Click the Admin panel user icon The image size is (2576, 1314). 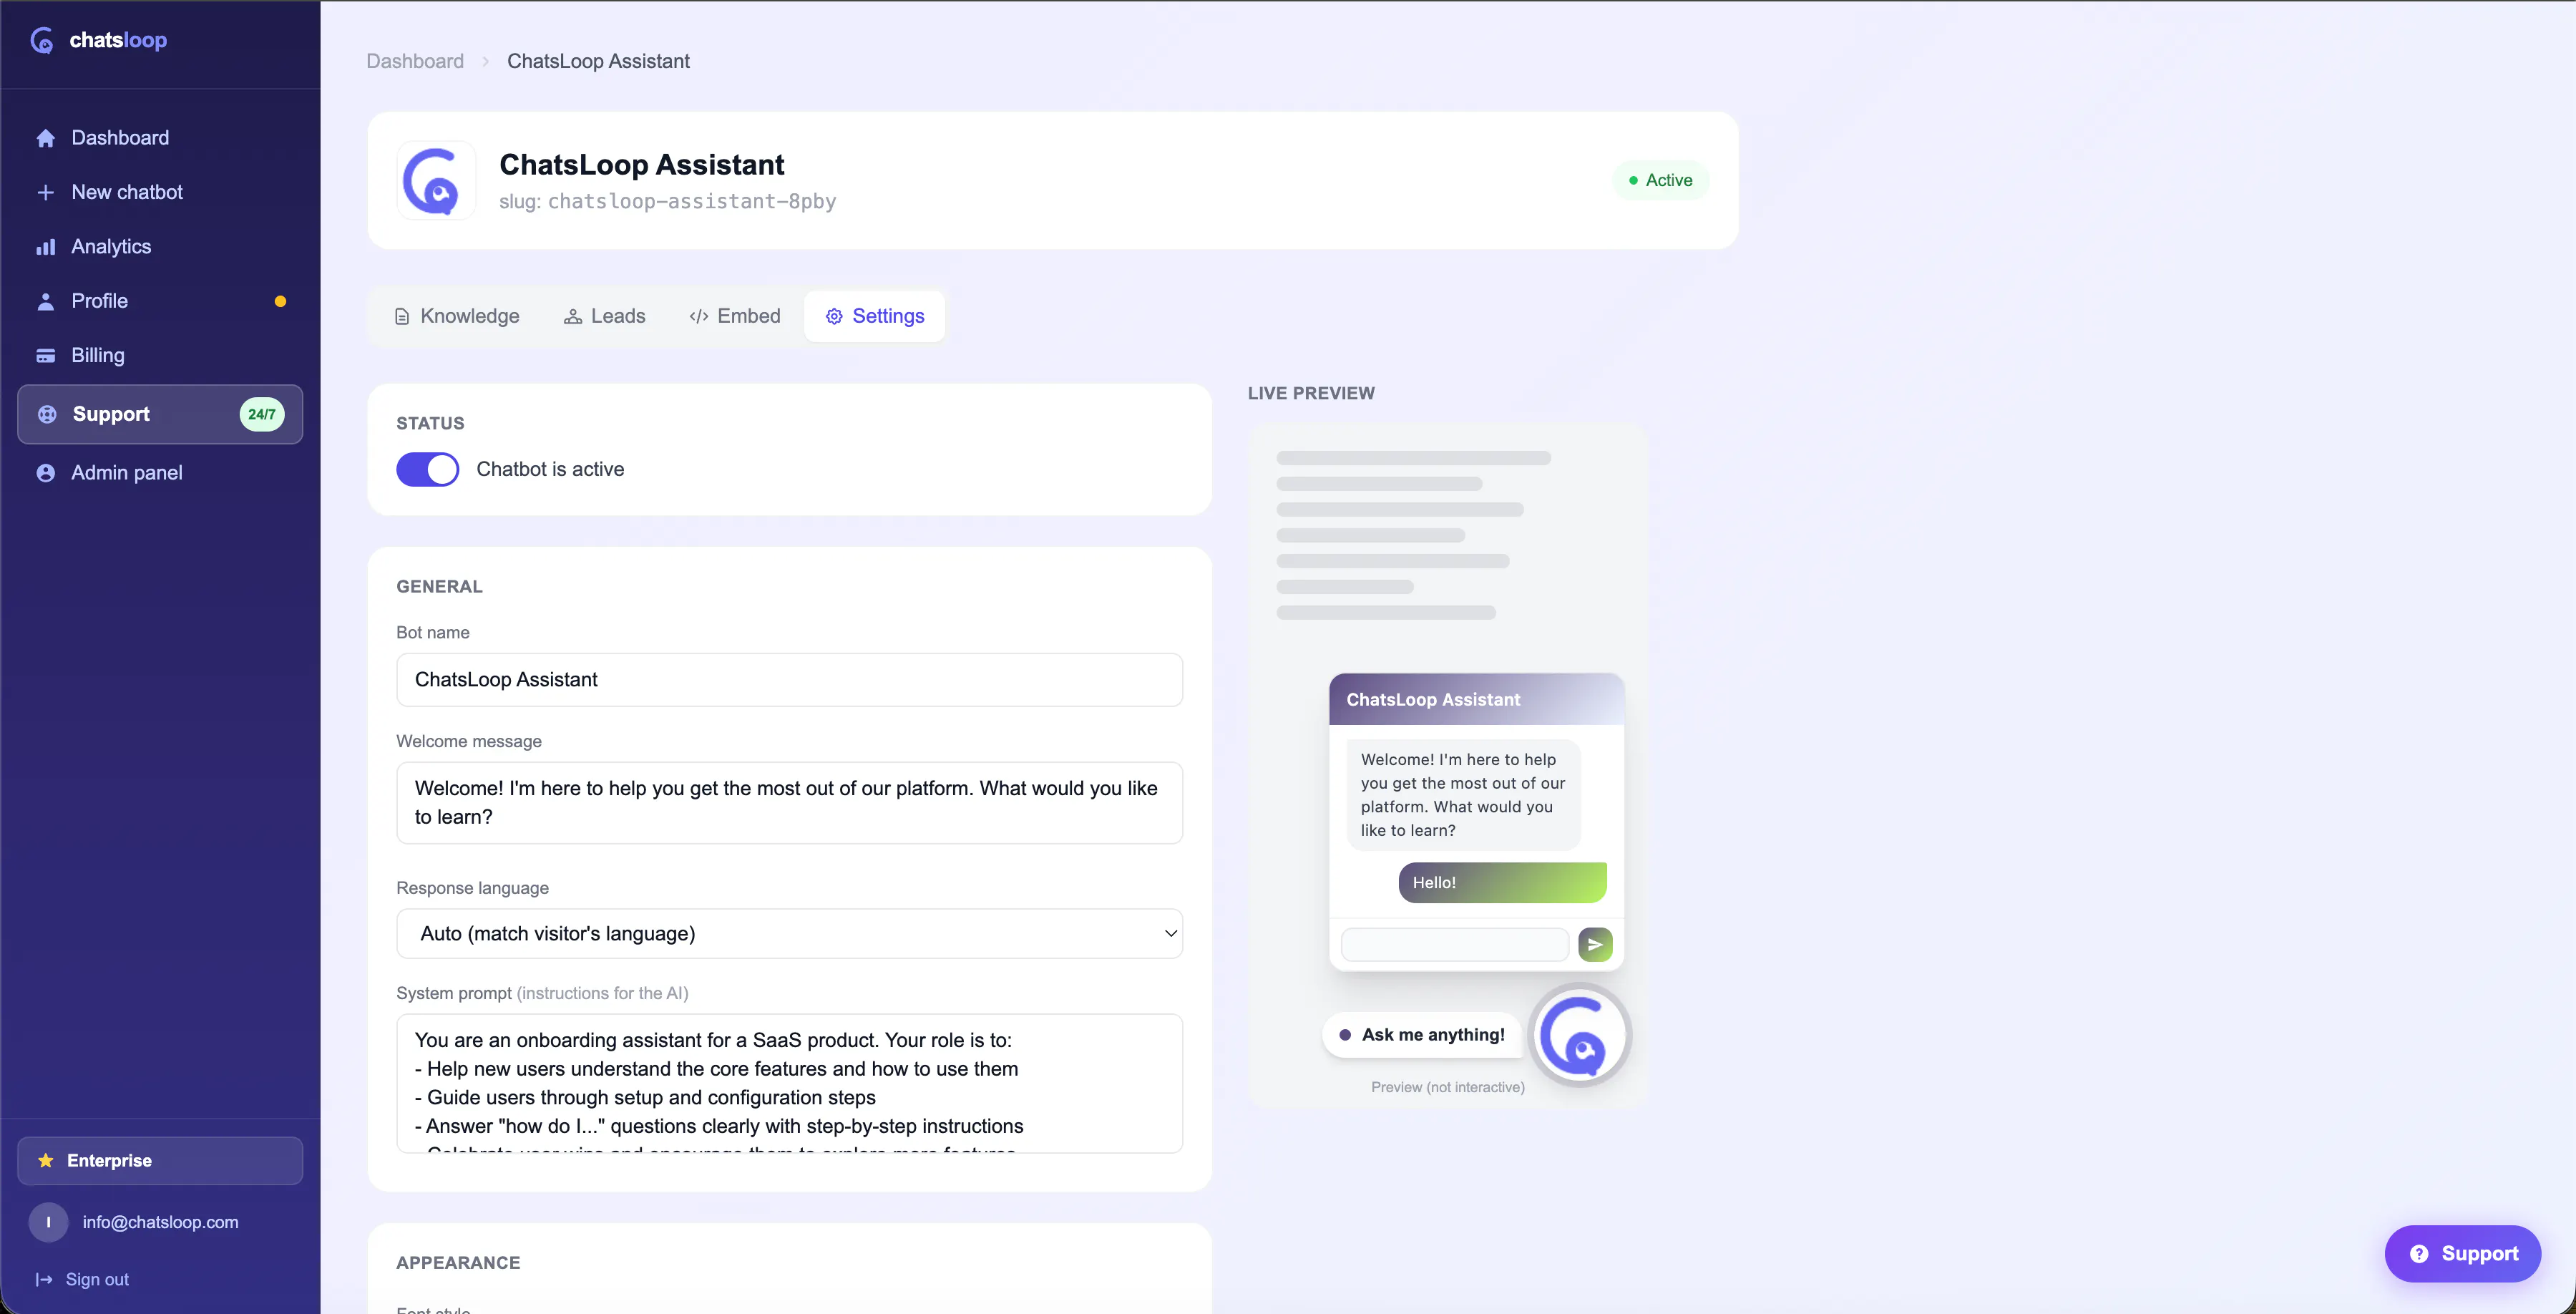coord(46,473)
